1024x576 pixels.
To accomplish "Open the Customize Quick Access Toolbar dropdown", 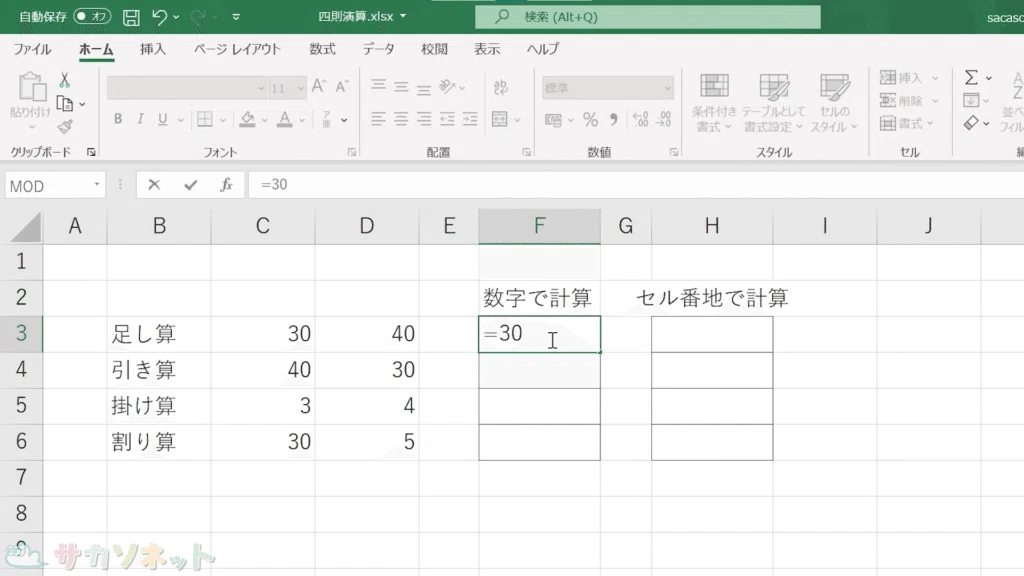I will 236,17.
